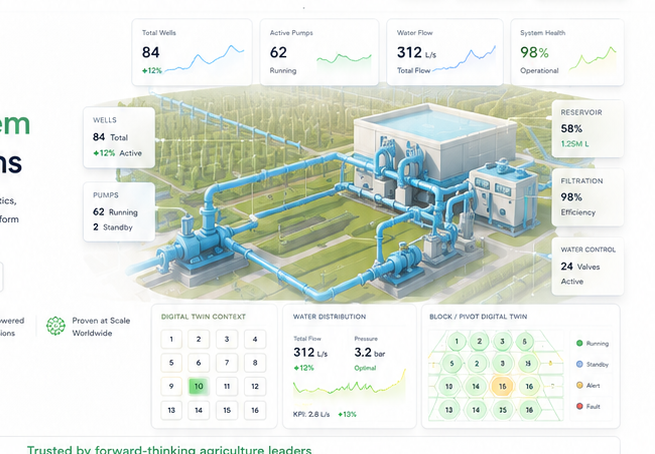Click the green Running legend dot
The width and height of the screenshot is (655, 454).
[579, 343]
